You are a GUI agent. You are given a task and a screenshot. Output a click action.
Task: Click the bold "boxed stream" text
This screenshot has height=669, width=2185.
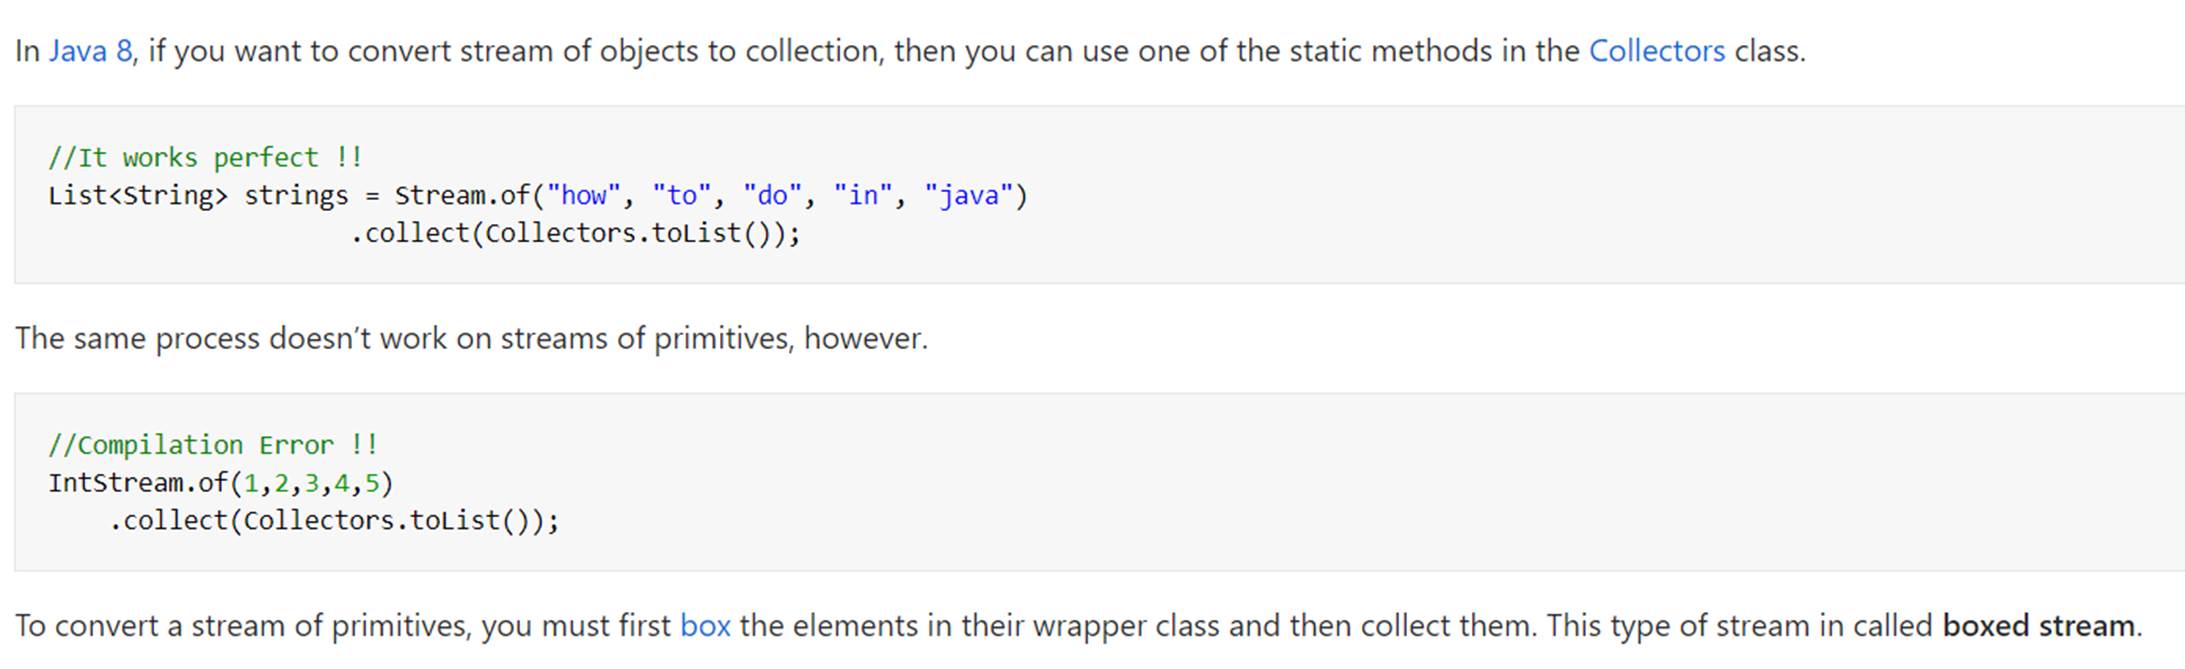[x=2038, y=626]
